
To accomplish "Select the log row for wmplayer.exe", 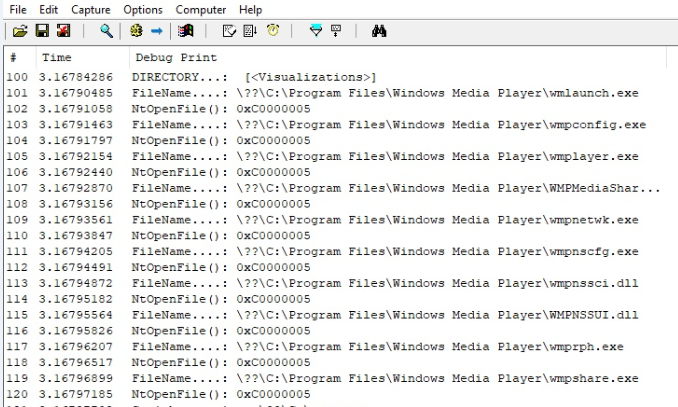I will [384, 157].
